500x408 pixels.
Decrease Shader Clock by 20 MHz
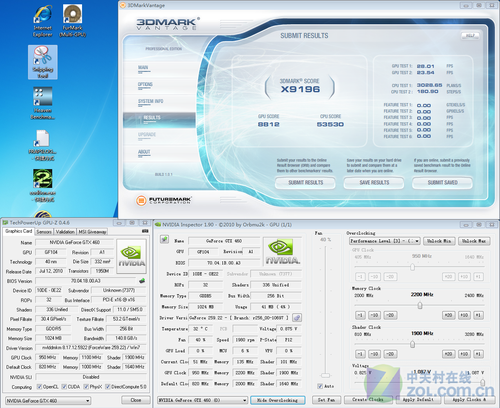pyautogui.click(x=390, y=354)
